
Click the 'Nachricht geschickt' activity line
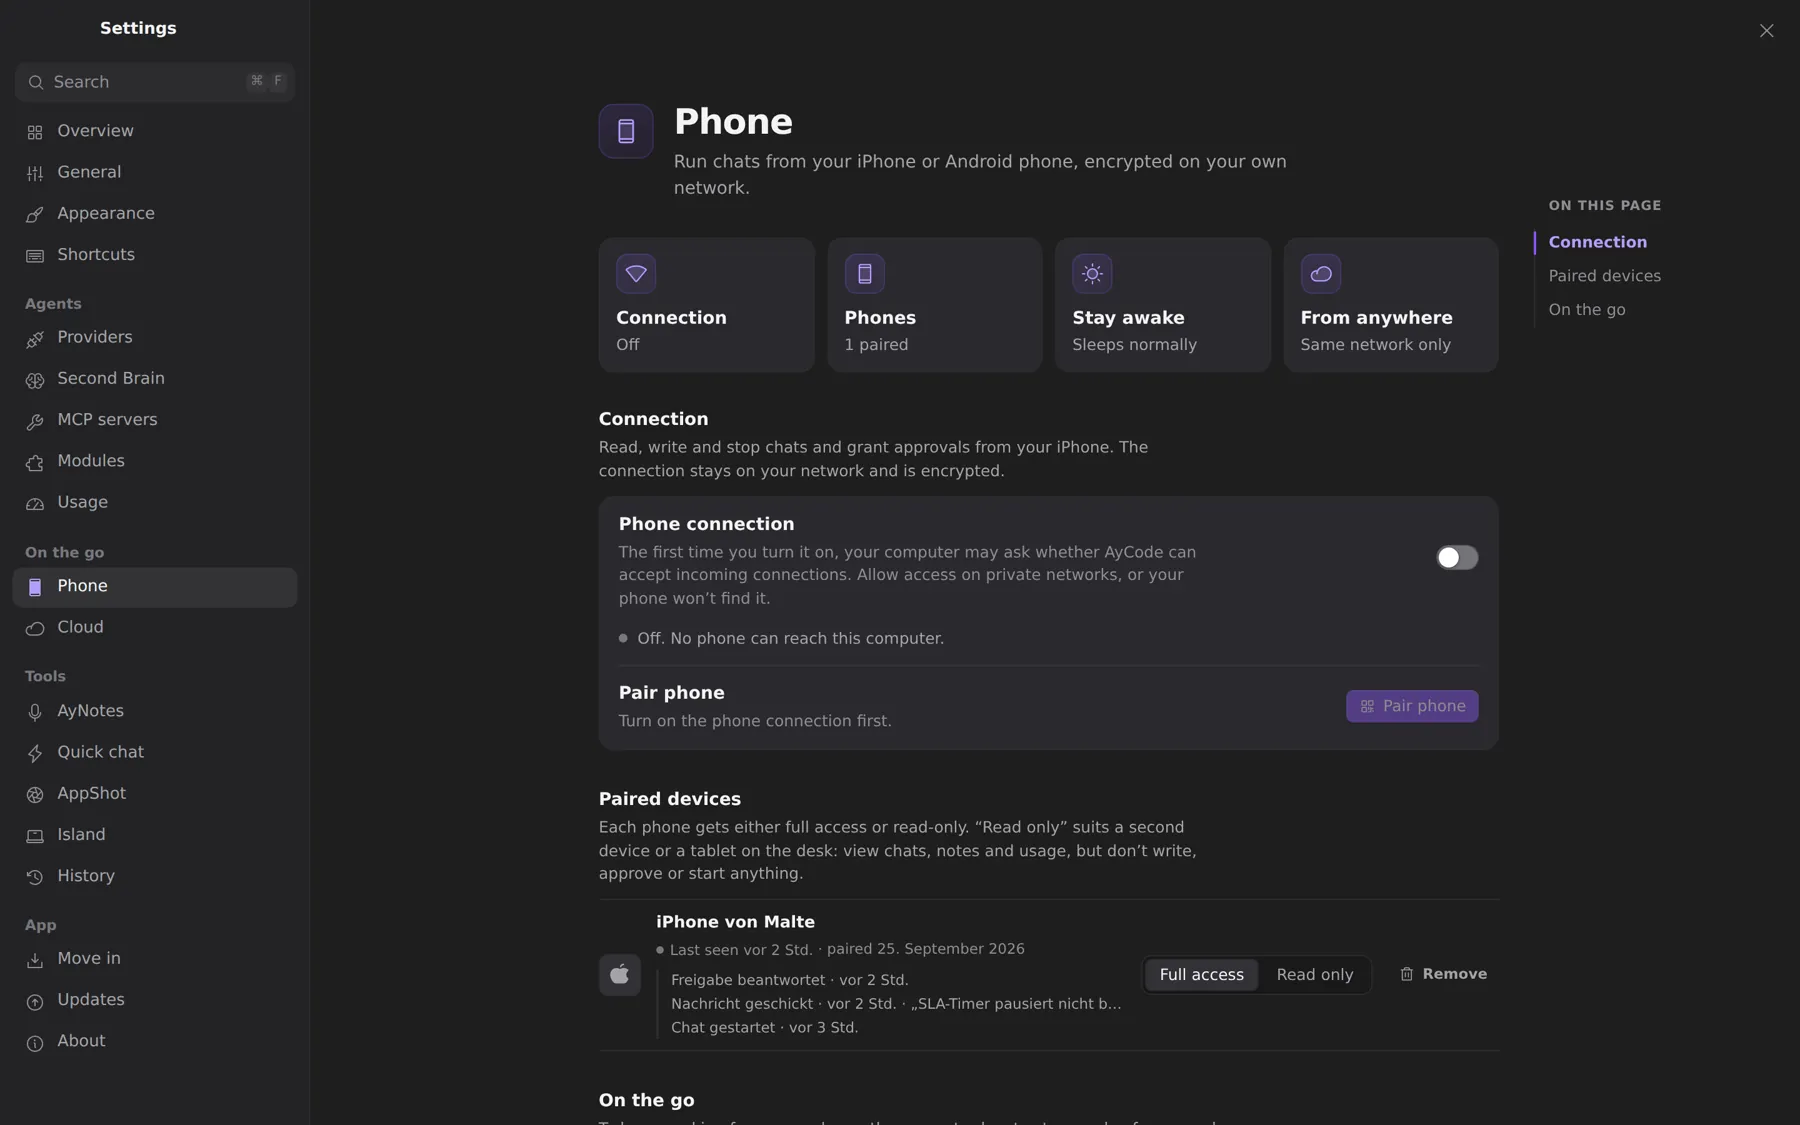[x=896, y=1004]
